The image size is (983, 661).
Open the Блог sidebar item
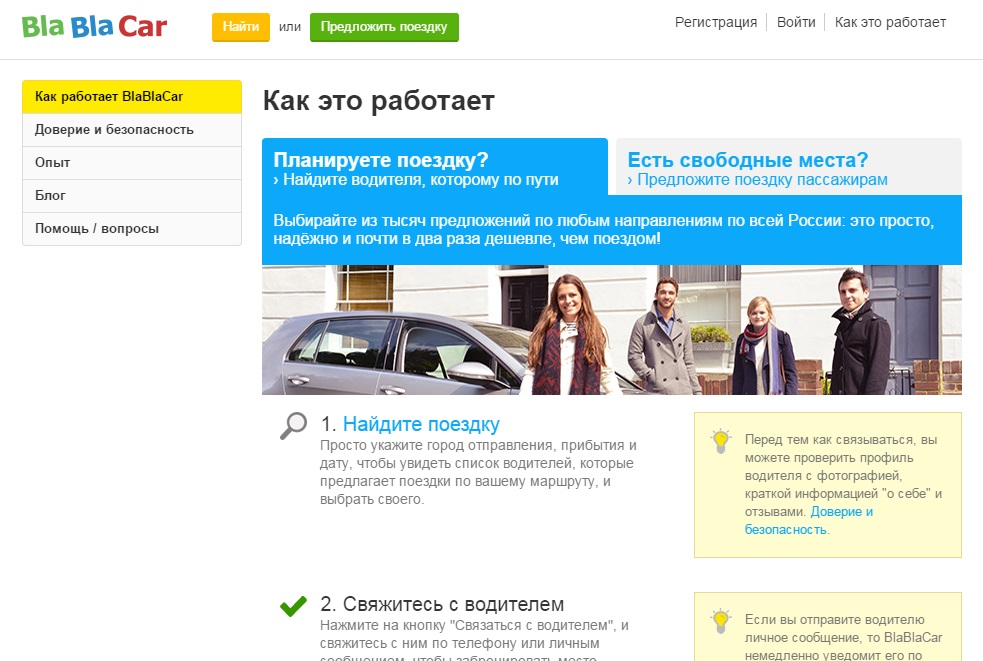tap(132, 196)
